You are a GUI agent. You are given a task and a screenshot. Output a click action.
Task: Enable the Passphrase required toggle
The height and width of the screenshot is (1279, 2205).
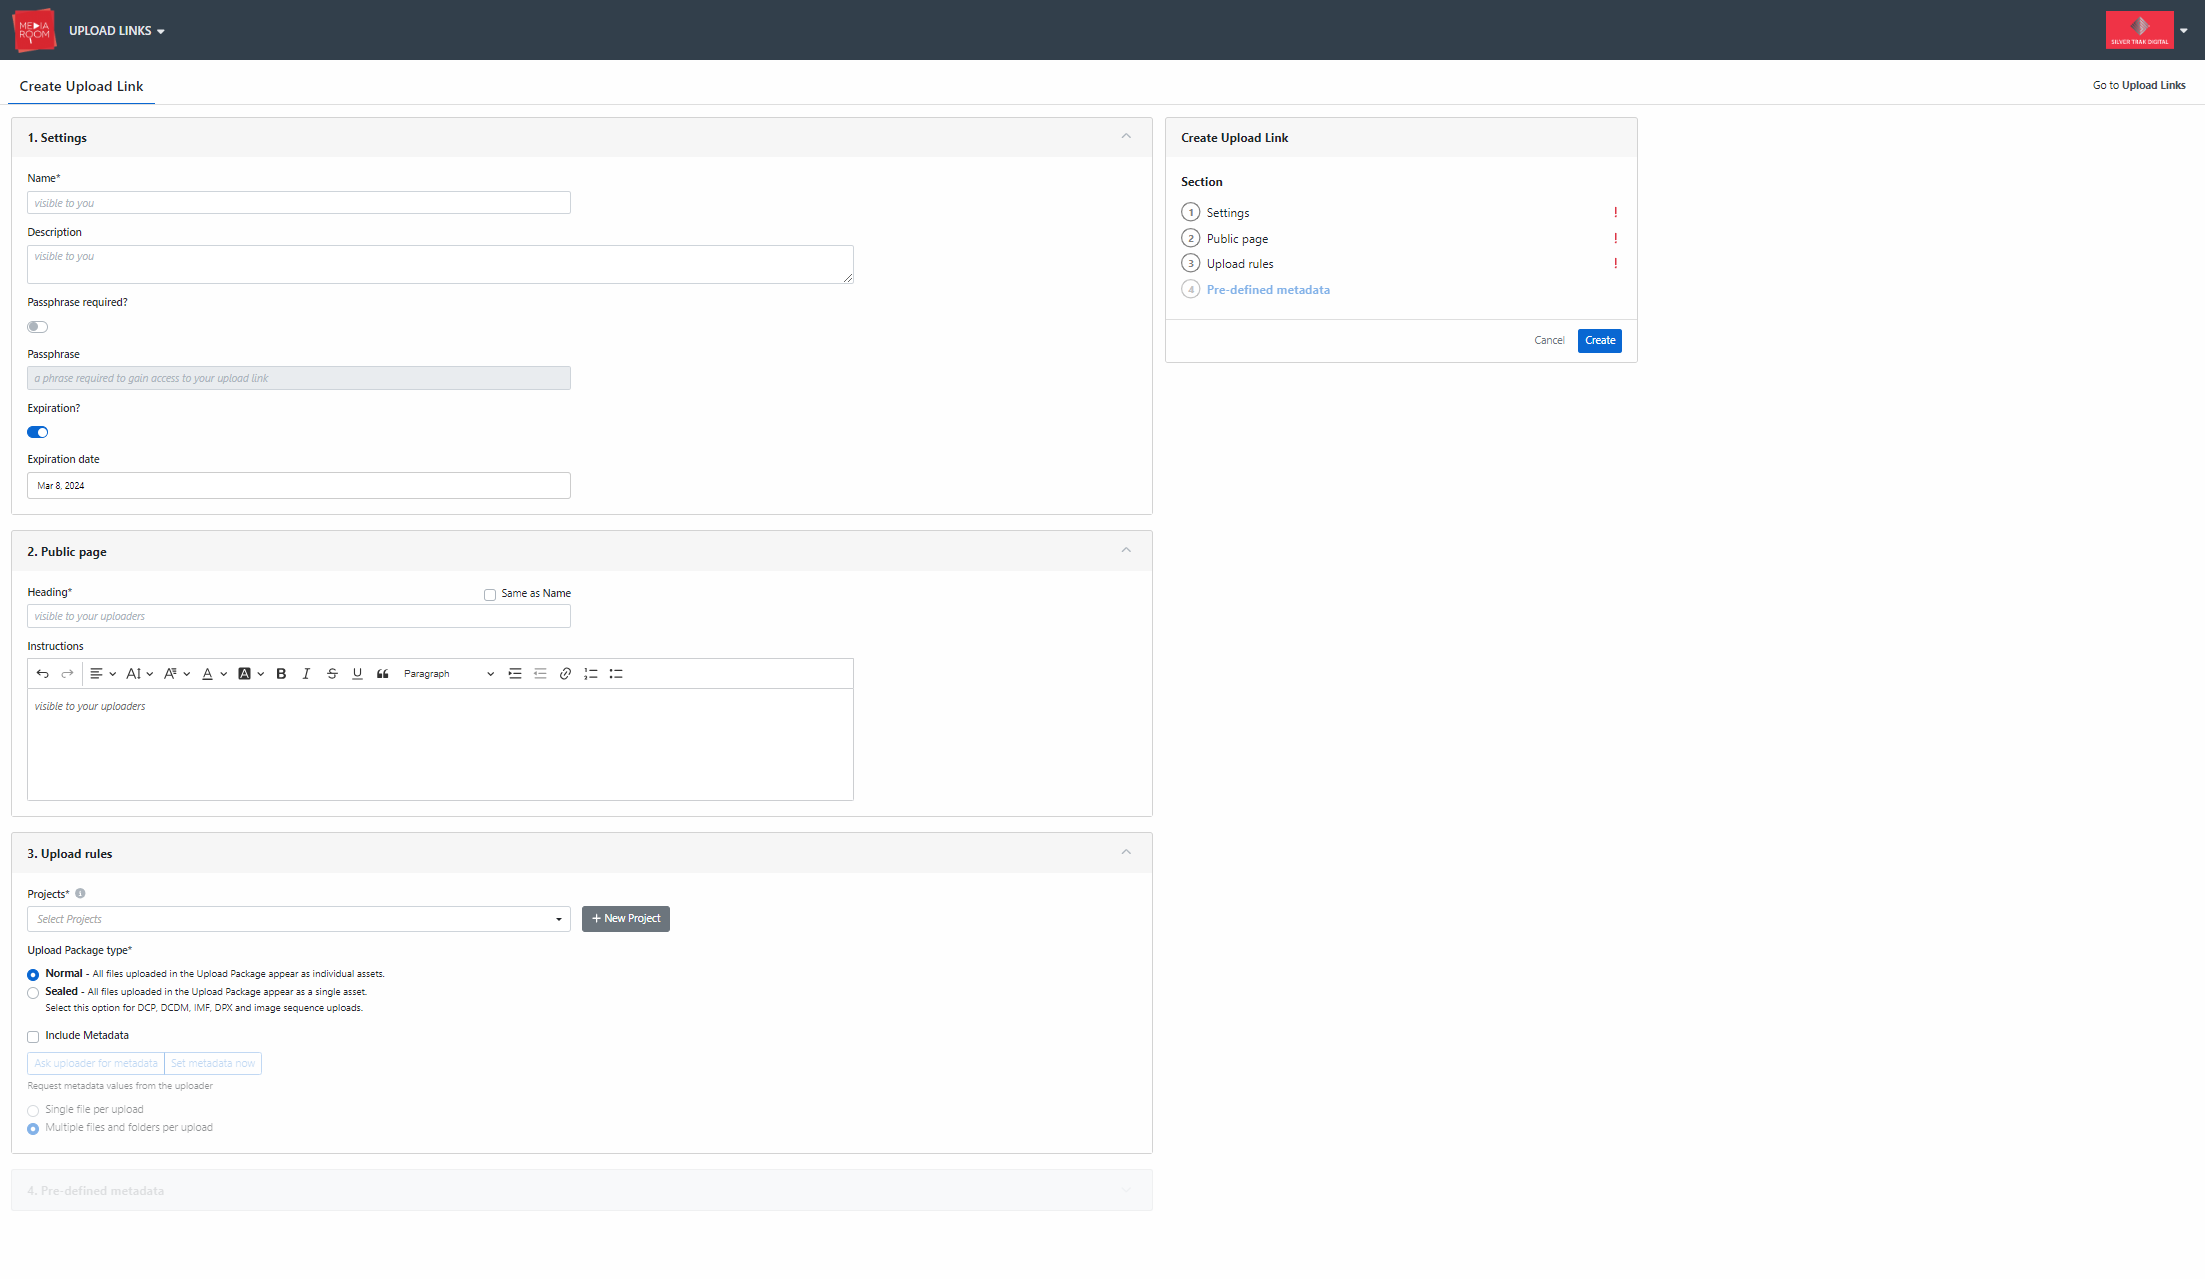pos(37,327)
